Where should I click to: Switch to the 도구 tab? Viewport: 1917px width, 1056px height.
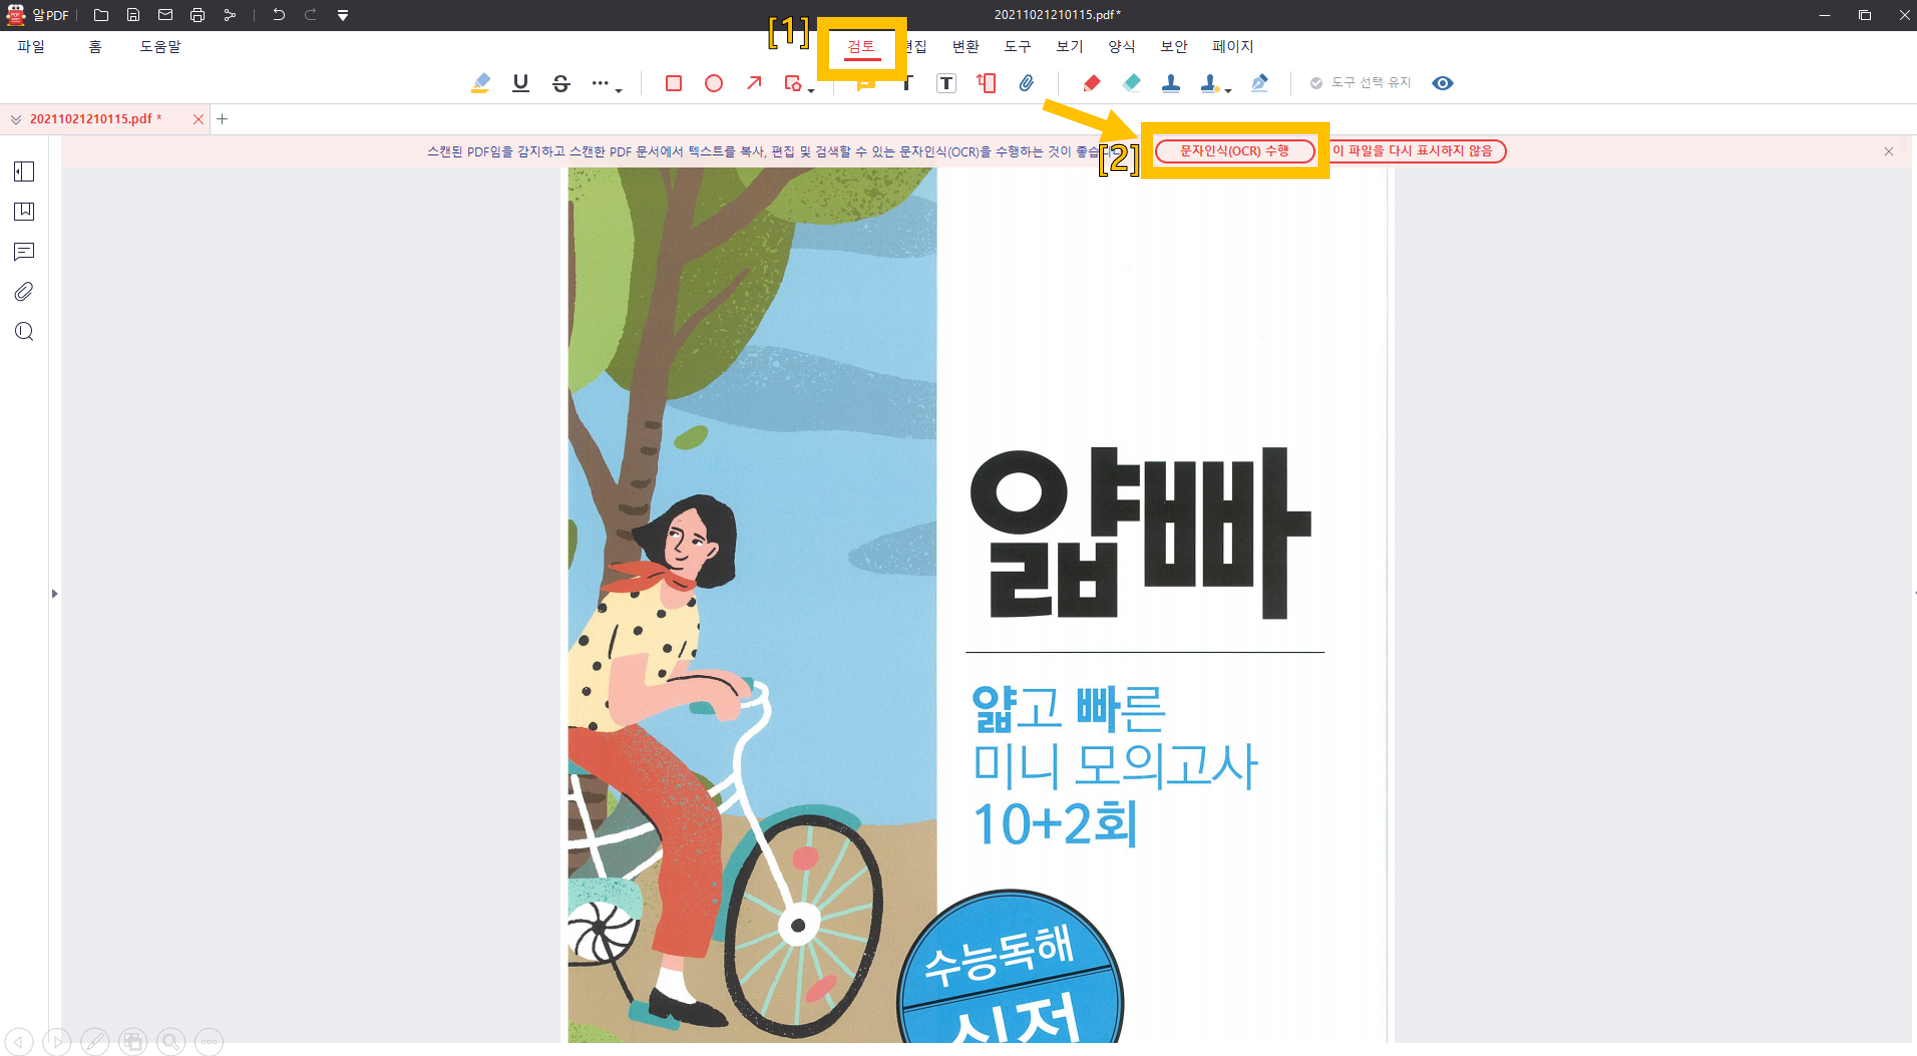click(1017, 47)
